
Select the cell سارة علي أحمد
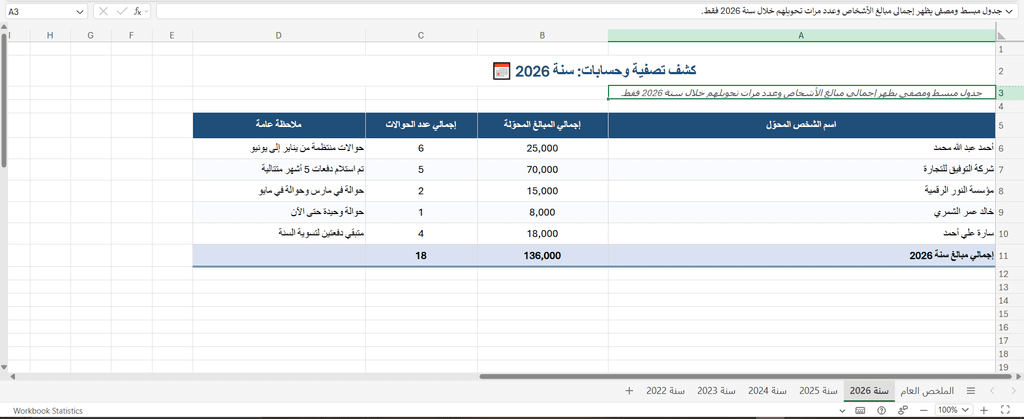point(801,234)
